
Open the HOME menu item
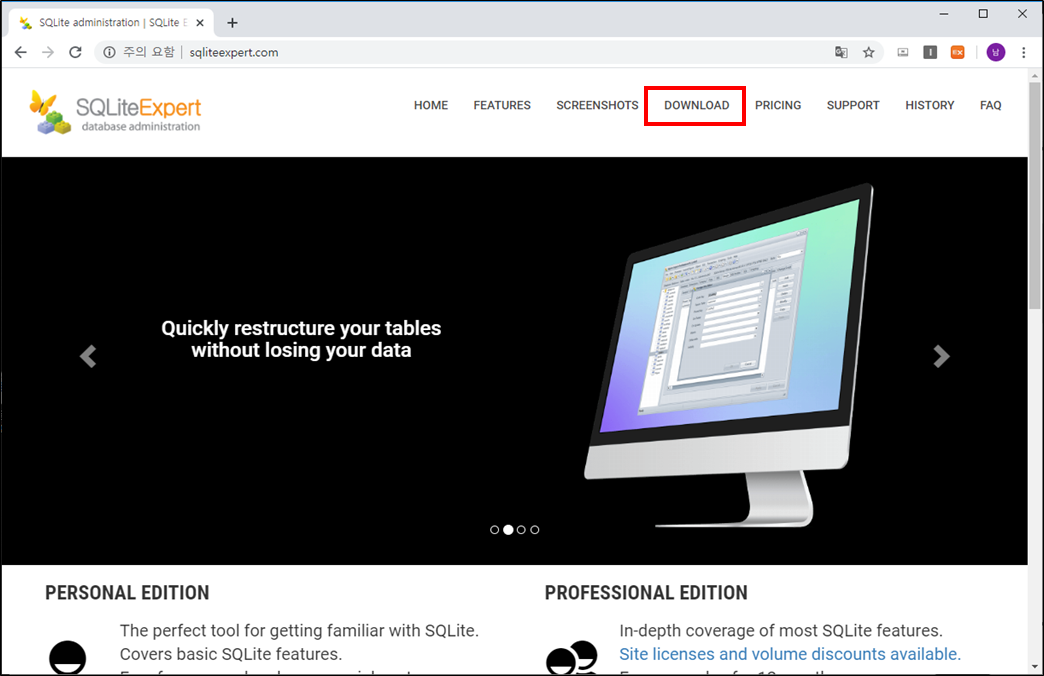click(x=431, y=105)
